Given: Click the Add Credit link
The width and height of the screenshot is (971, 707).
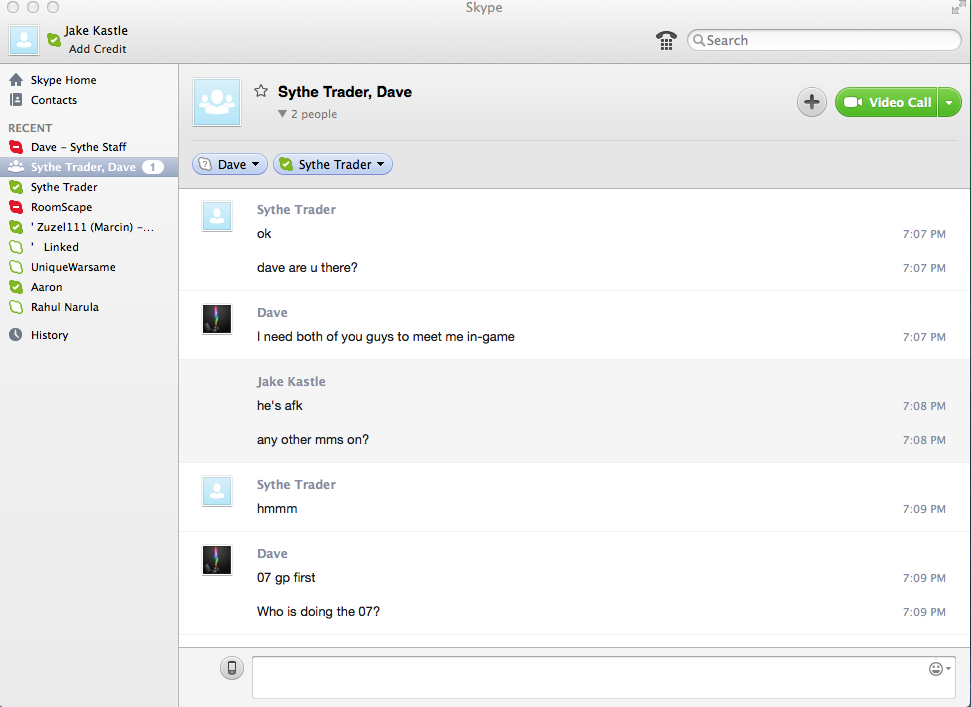Looking at the screenshot, I should (x=97, y=49).
